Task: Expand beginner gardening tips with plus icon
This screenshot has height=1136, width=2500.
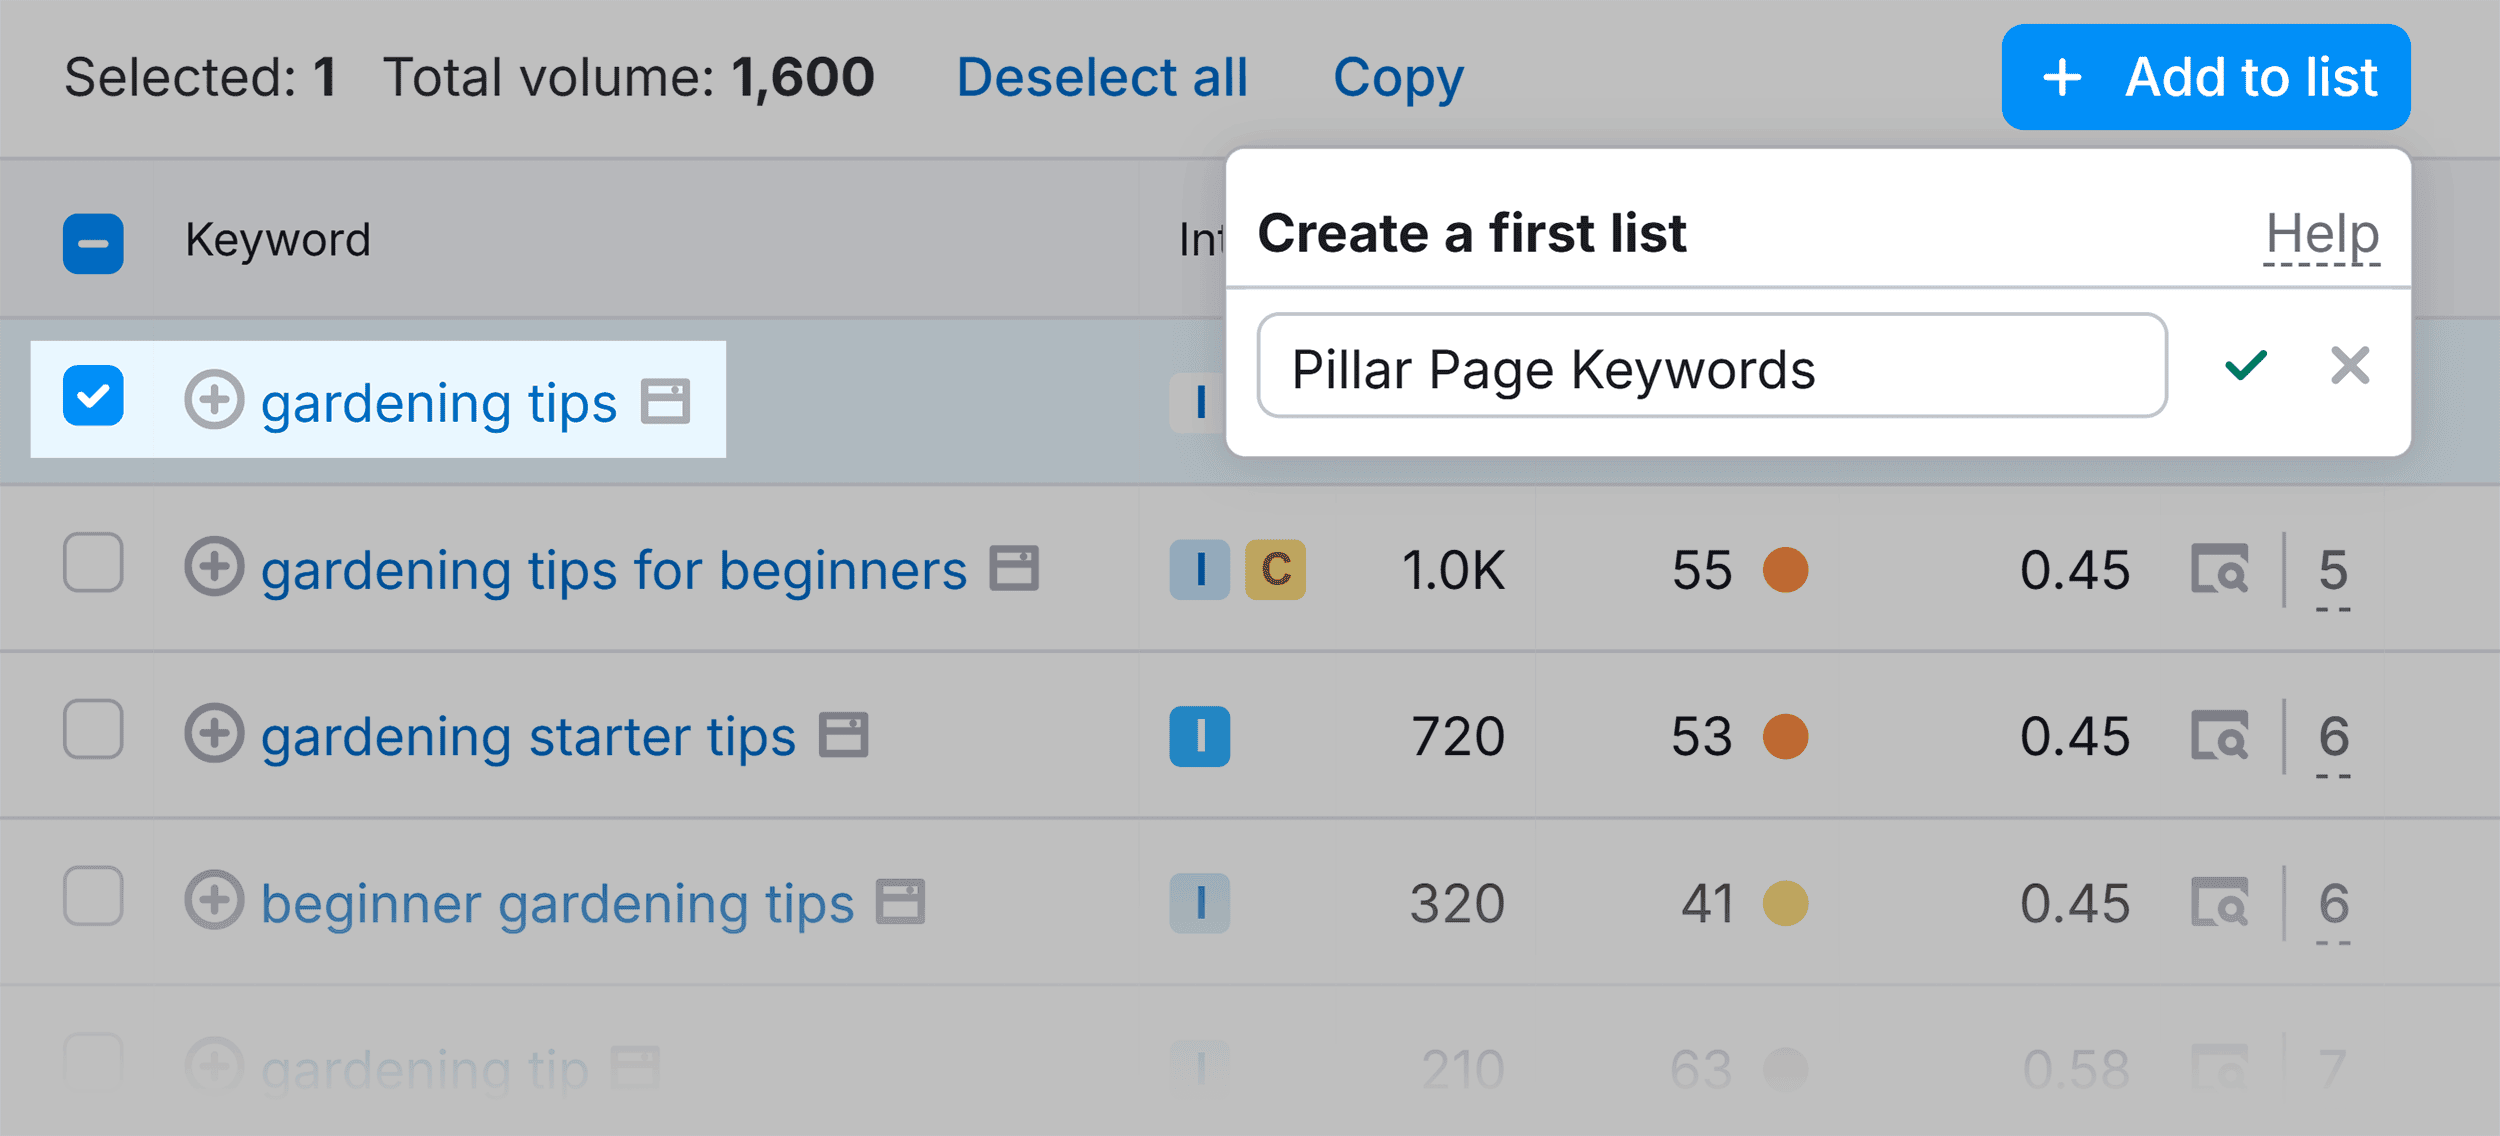Action: [213, 901]
